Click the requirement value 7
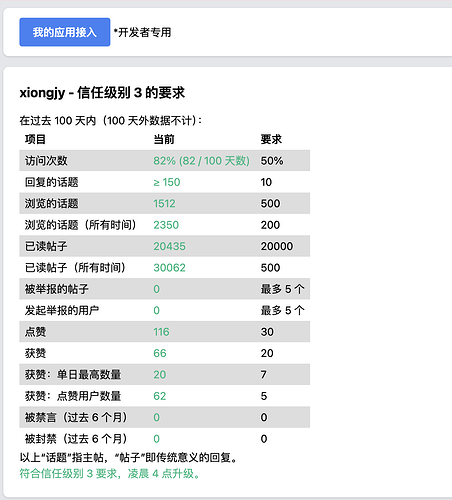This screenshot has width=452, height=500. click(264, 375)
